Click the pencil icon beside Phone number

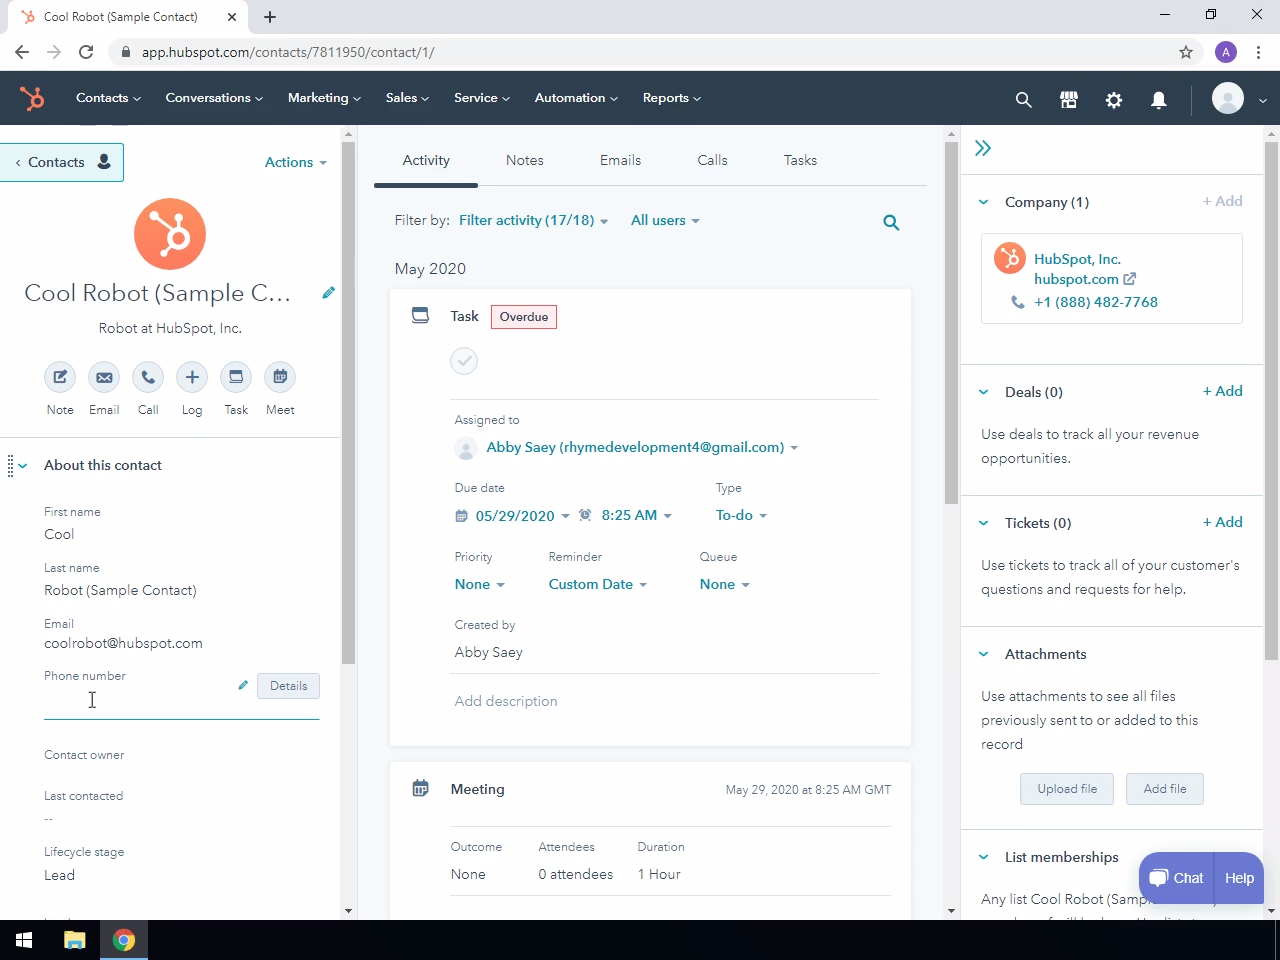tap(243, 685)
